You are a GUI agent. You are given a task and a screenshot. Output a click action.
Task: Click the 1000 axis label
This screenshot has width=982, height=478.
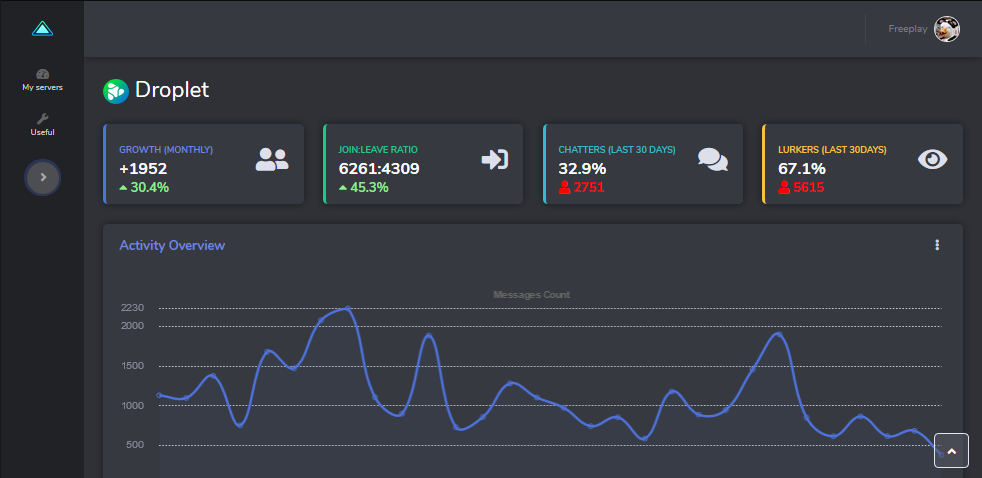(x=133, y=405)
